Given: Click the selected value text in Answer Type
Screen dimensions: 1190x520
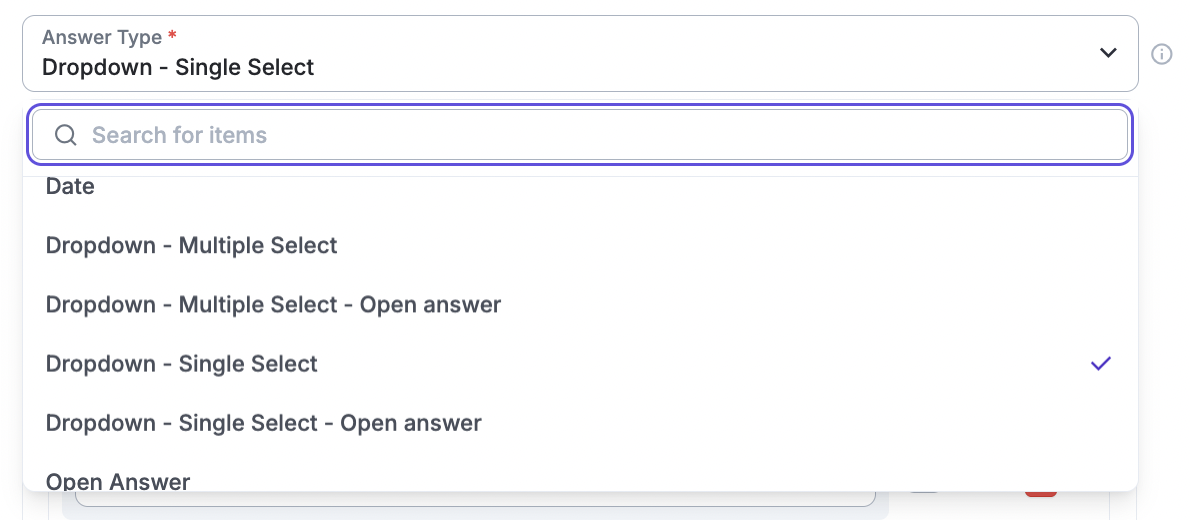Looking at the screenshot, I should 178,68.
